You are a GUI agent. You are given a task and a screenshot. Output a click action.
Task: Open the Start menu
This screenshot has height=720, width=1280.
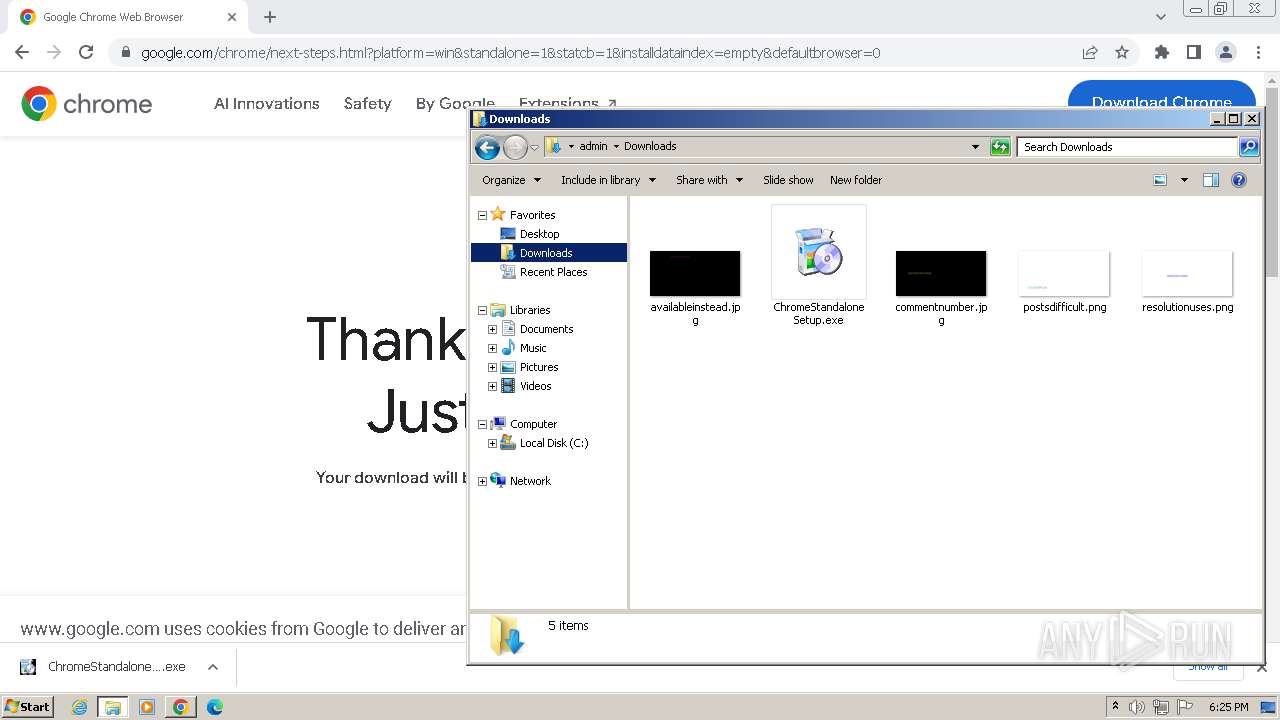coord(28,706)
